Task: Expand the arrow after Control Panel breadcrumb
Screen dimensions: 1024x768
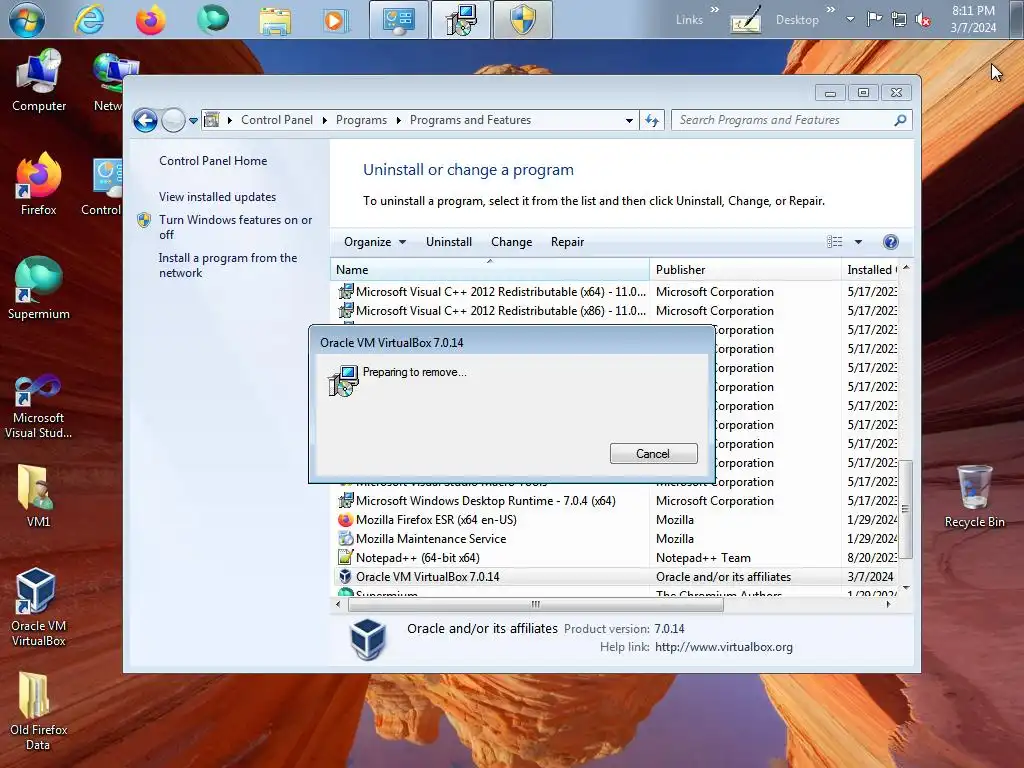Action: [x=325, y=120]
